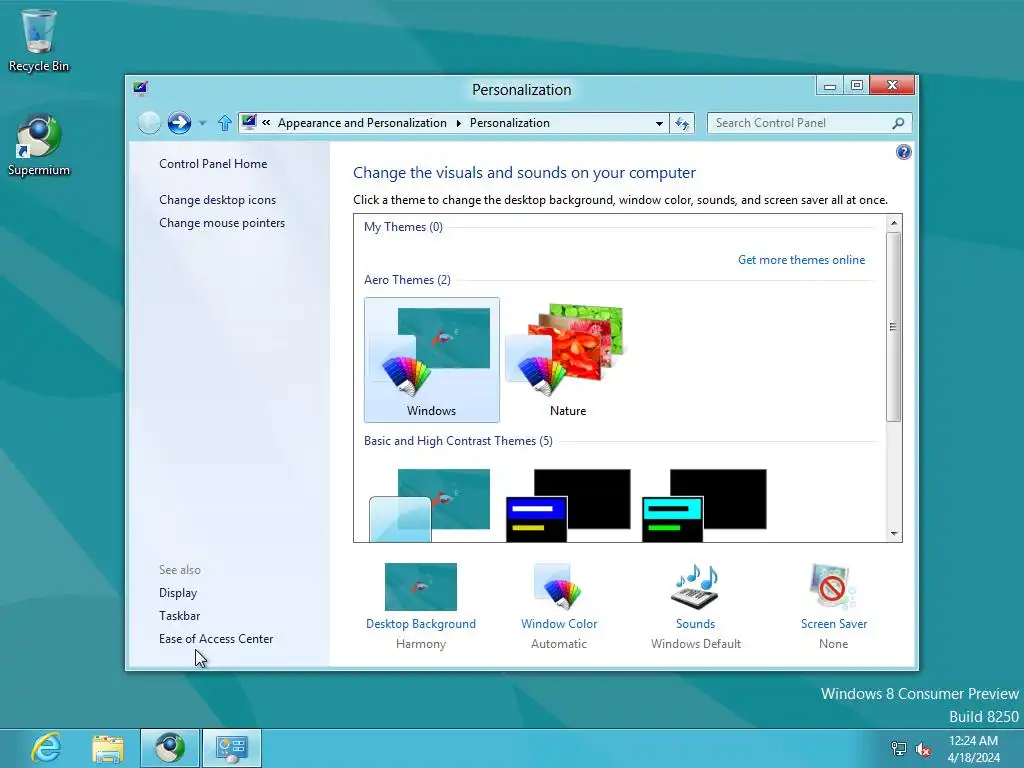Go to Appearance and Personalization breadcrumb
Image resolution: width=1024 pixels, height=768 pixels.
coord(362,123)
